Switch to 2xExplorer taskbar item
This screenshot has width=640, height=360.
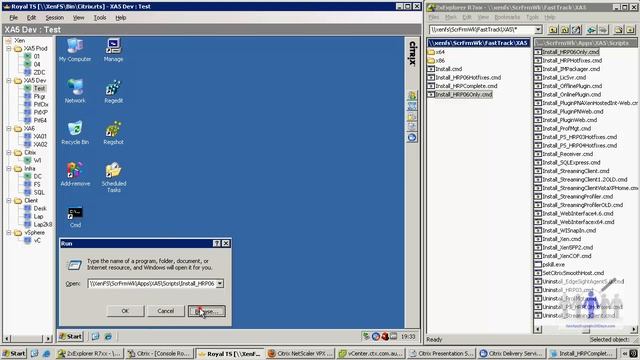coord(90,353)
